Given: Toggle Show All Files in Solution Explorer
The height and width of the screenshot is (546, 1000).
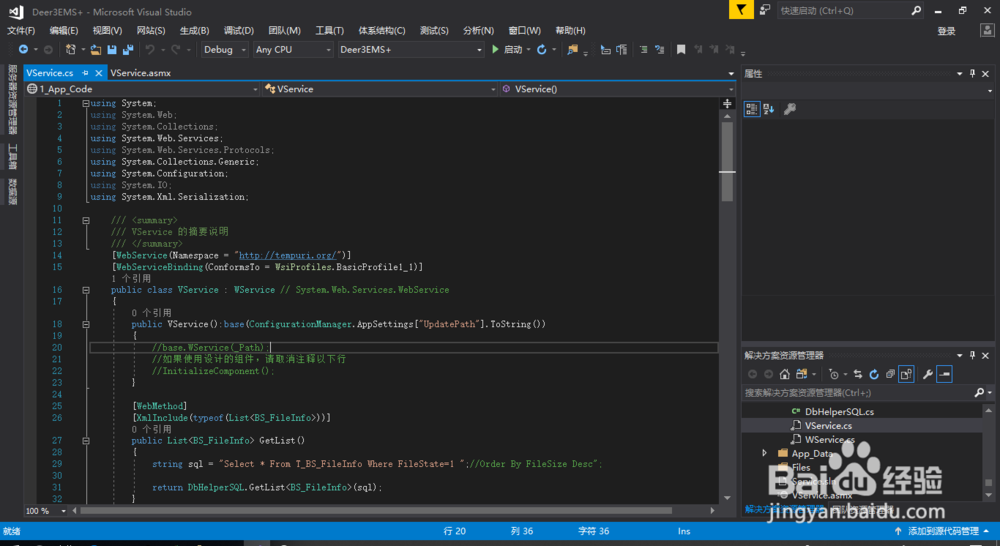Looking at the screenshot, I should coord(906,374).
